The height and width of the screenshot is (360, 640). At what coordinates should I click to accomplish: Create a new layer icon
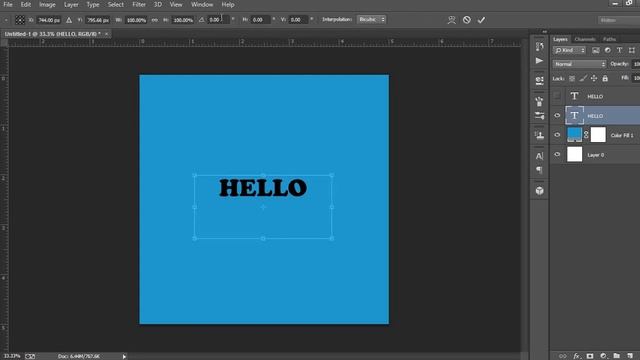pos(630,356)
